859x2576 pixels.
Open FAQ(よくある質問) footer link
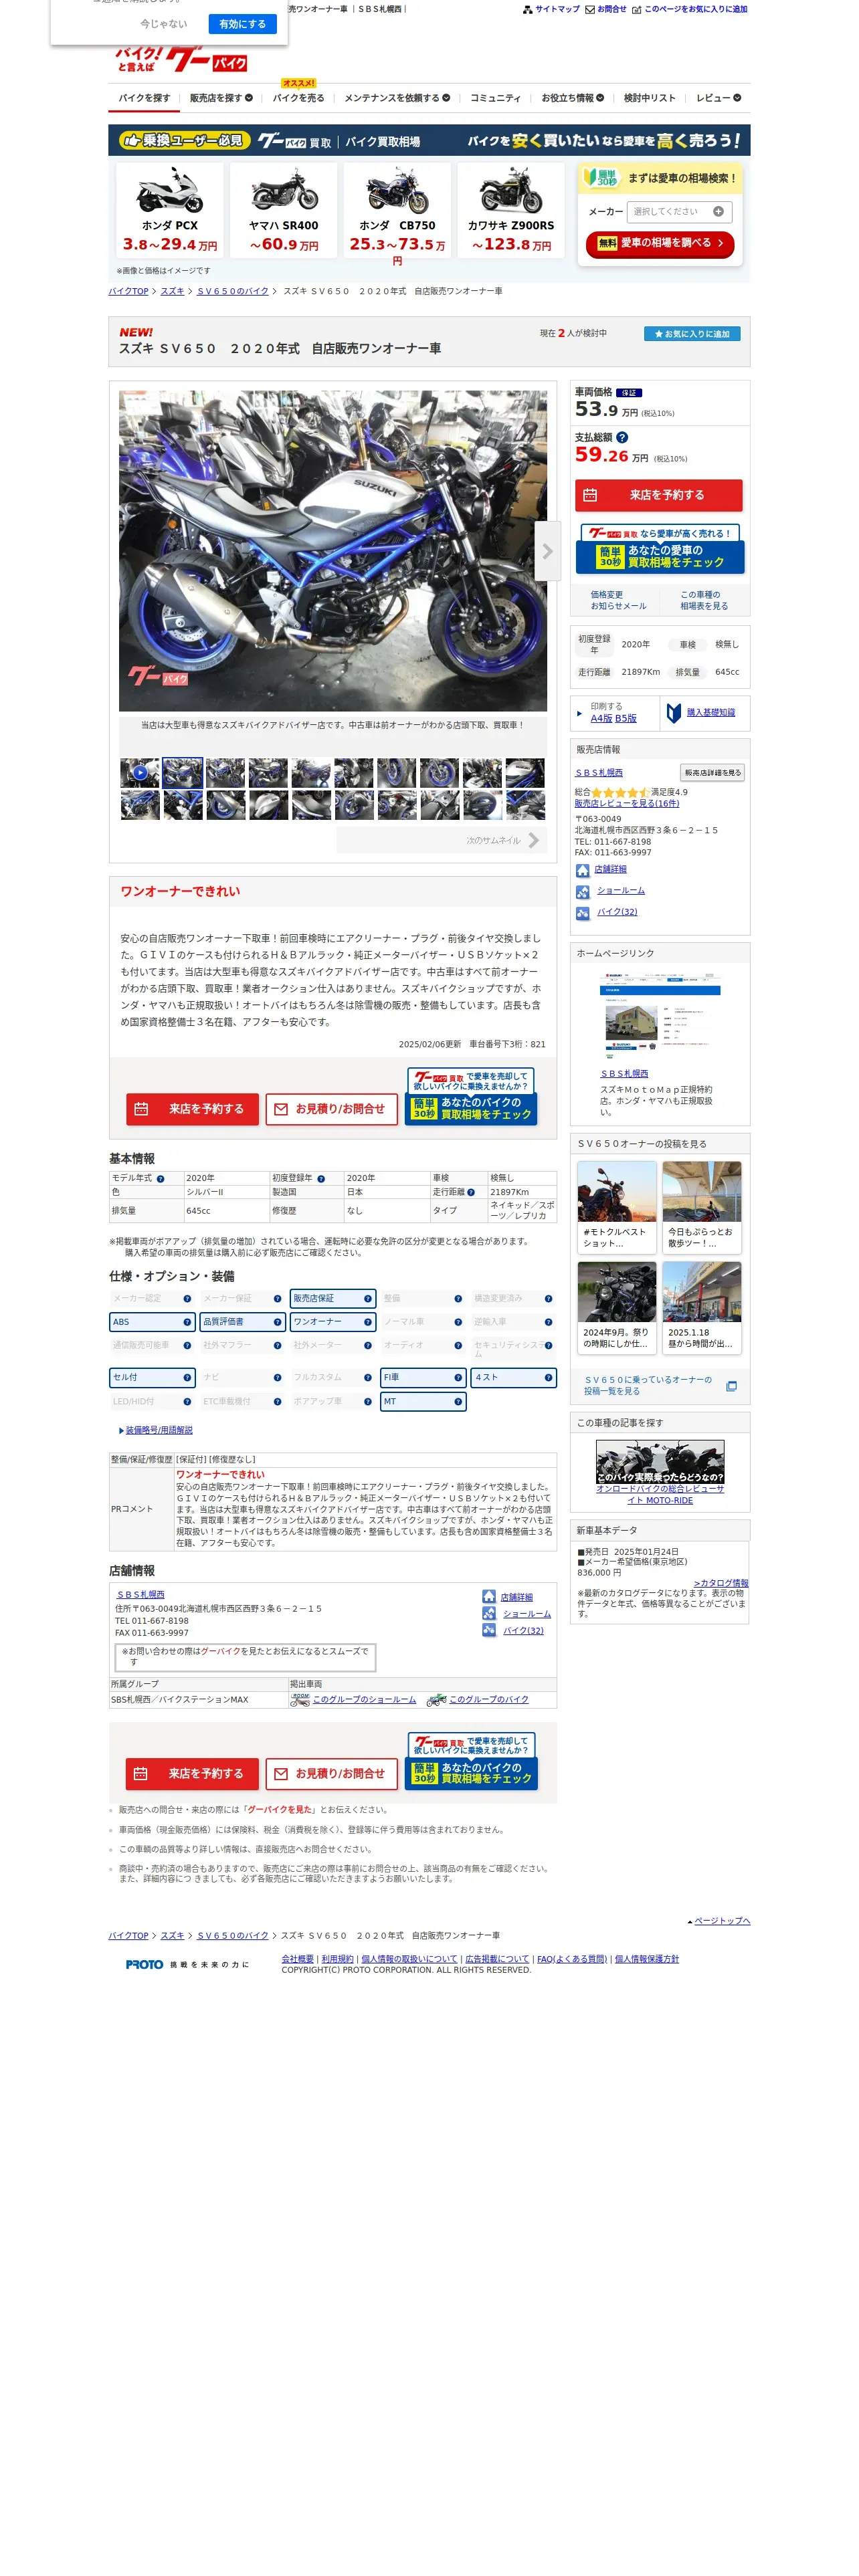(572, 1959)
